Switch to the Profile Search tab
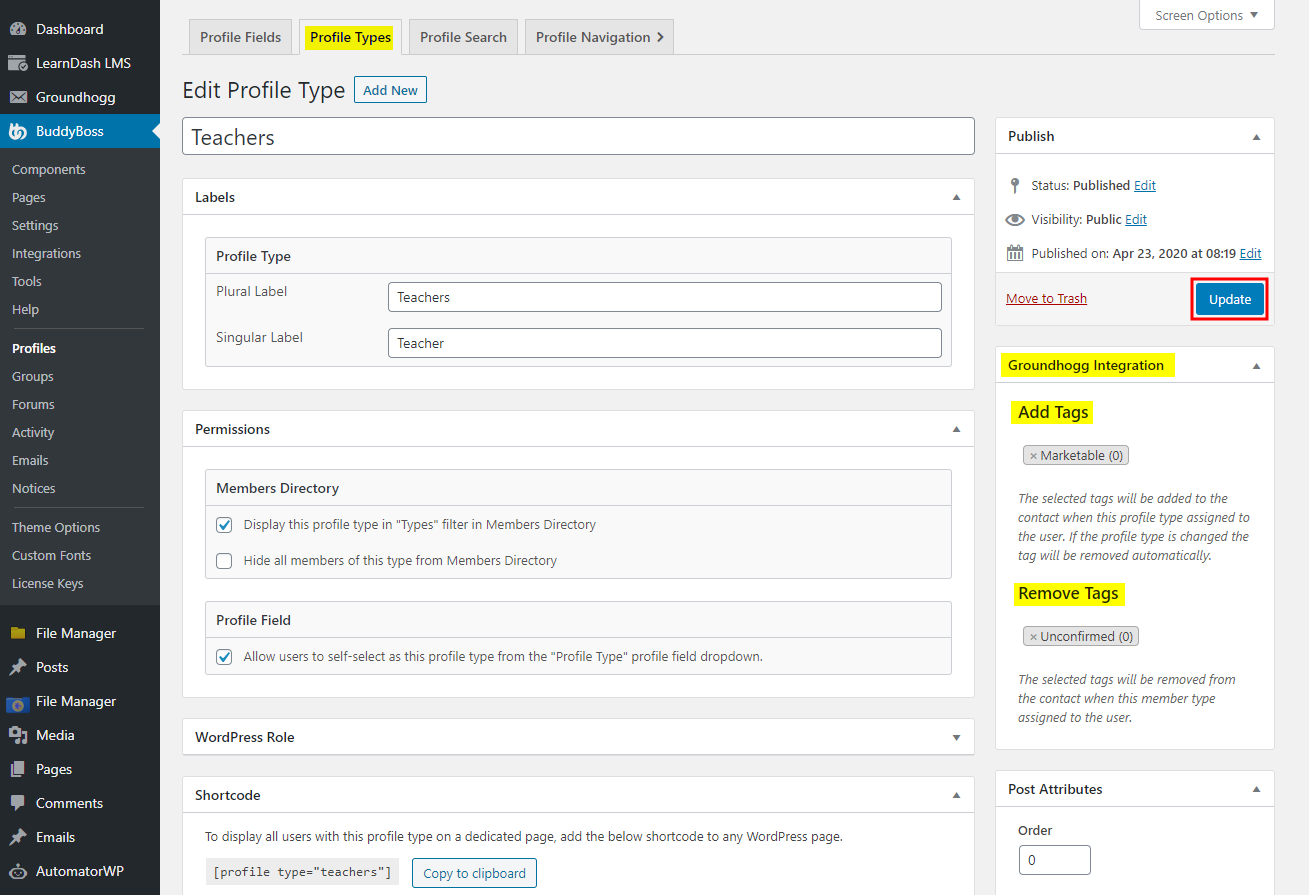This screenshot has width=1309, height=895. (462, 36)
